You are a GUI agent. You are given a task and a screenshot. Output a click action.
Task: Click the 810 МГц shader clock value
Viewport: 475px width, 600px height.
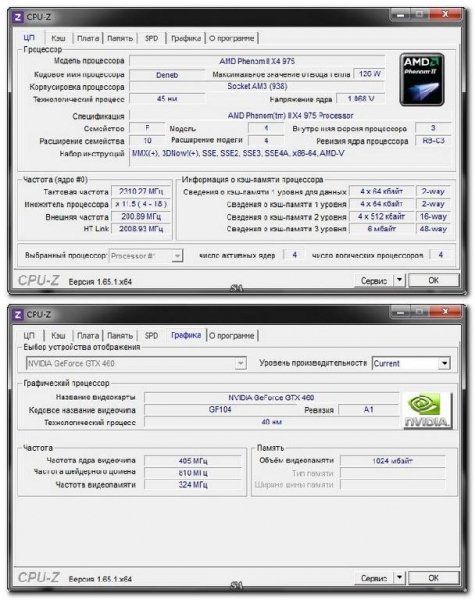click(x=193, y=473)
